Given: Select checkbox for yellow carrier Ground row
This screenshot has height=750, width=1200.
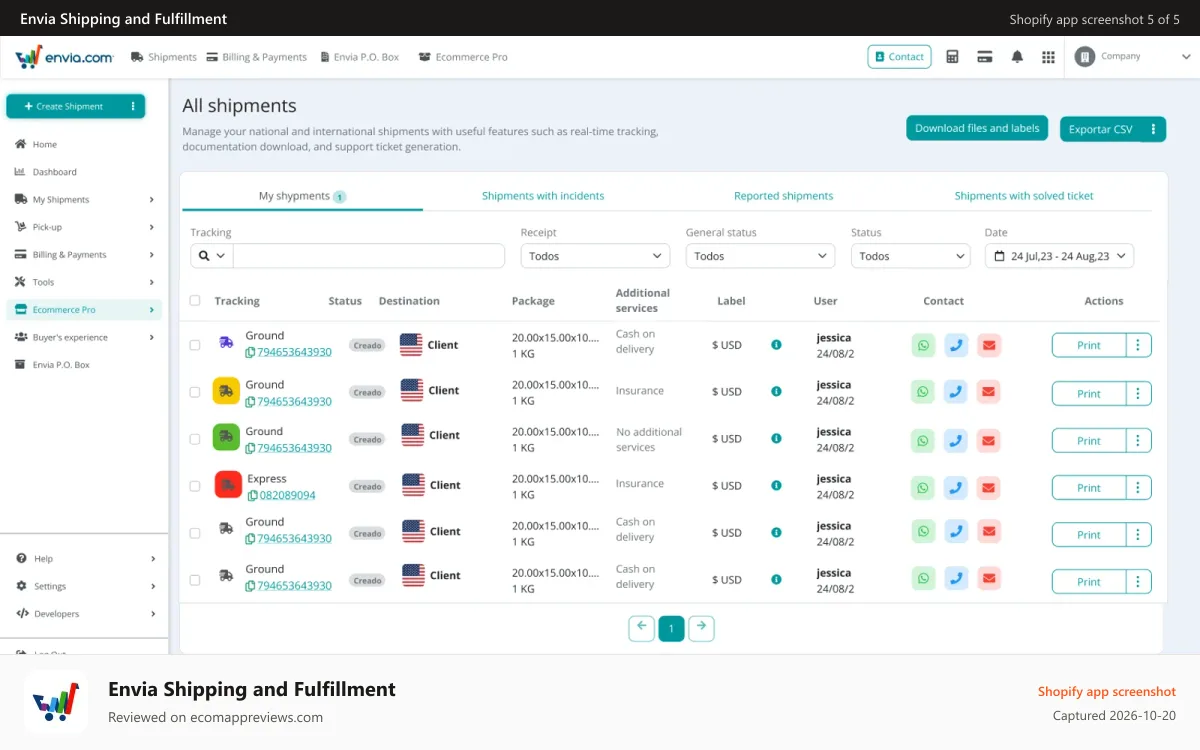Looking at the screenshot, I should 195,392.
